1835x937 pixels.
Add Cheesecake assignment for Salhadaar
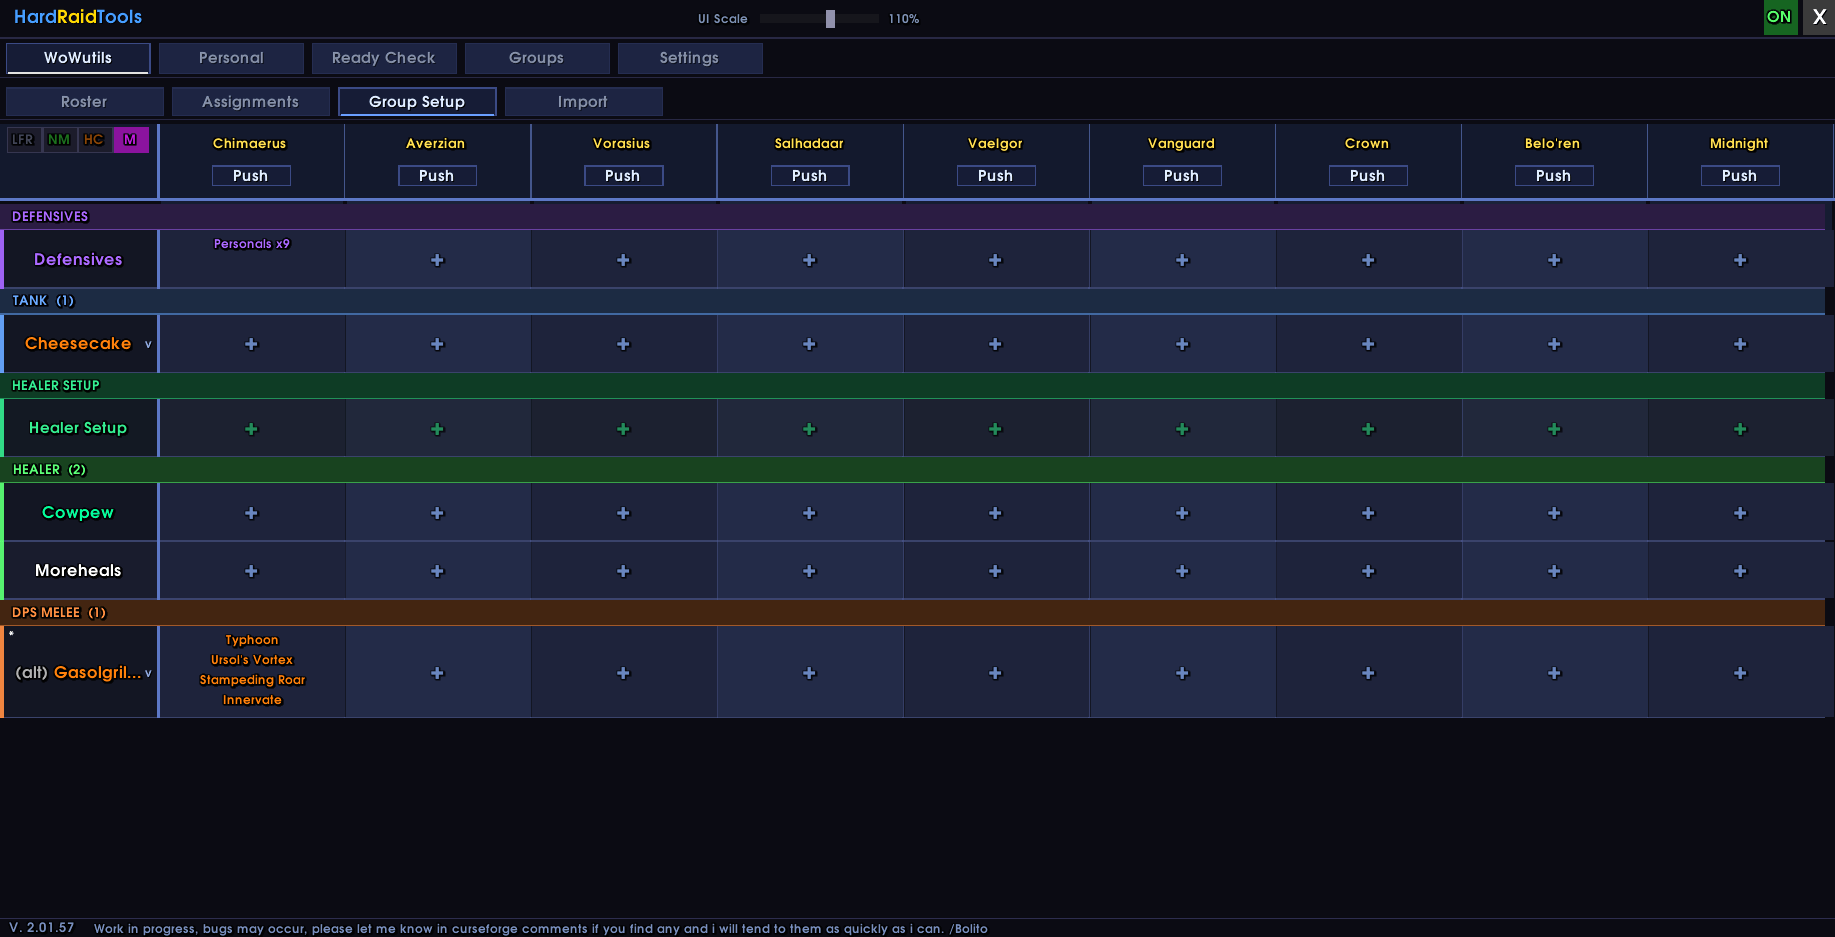point(809,344)
